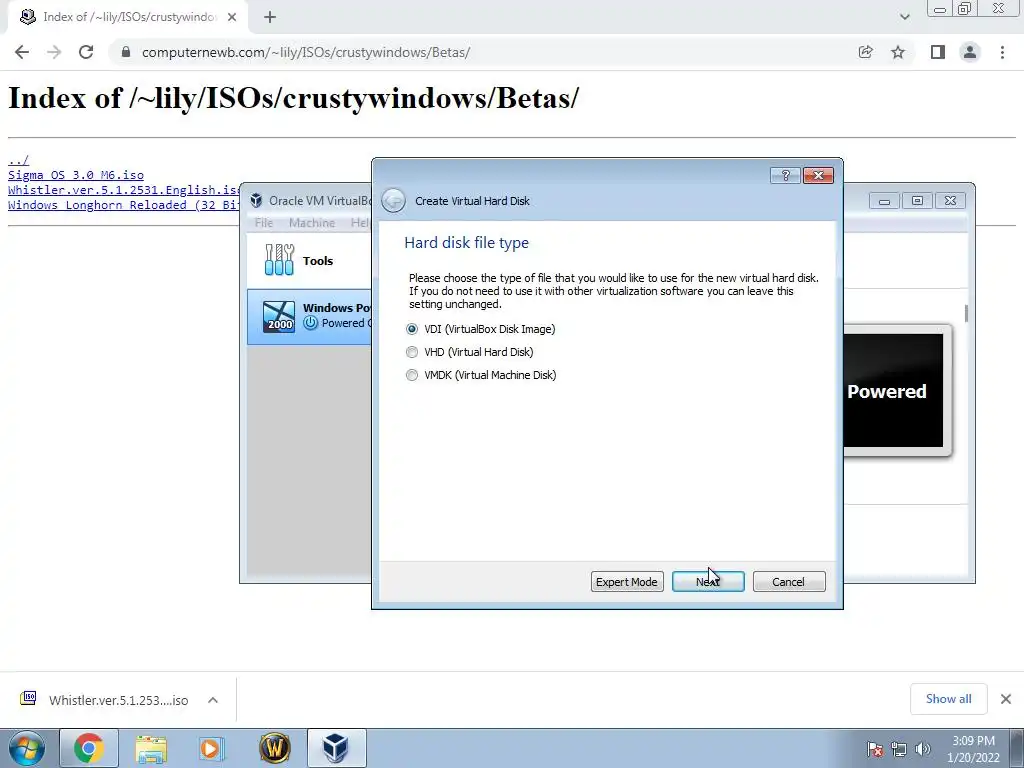This screenshot has height=768, width=1024.
Task: Toggle Chrome side panel icon
Action: [x=938, y=52]
